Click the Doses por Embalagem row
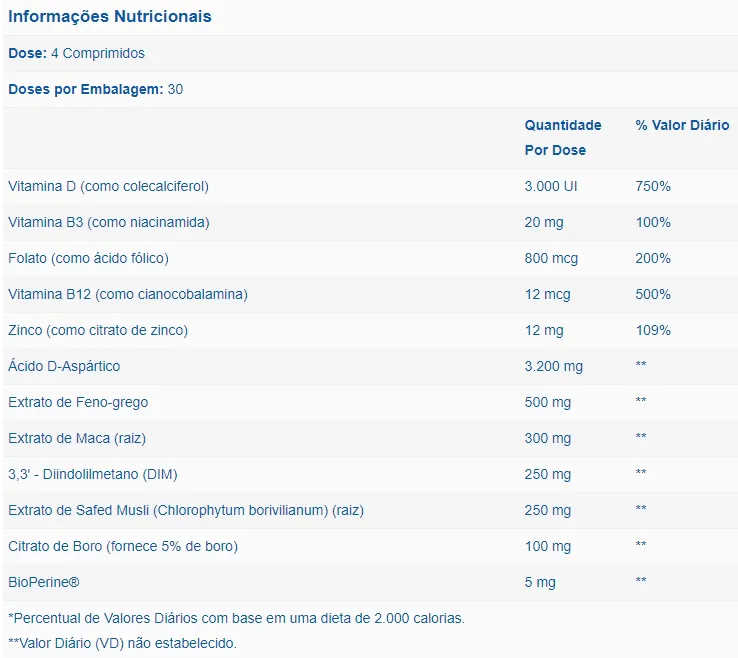This screenshot has width=738, height=658. [x=95, y=89]
